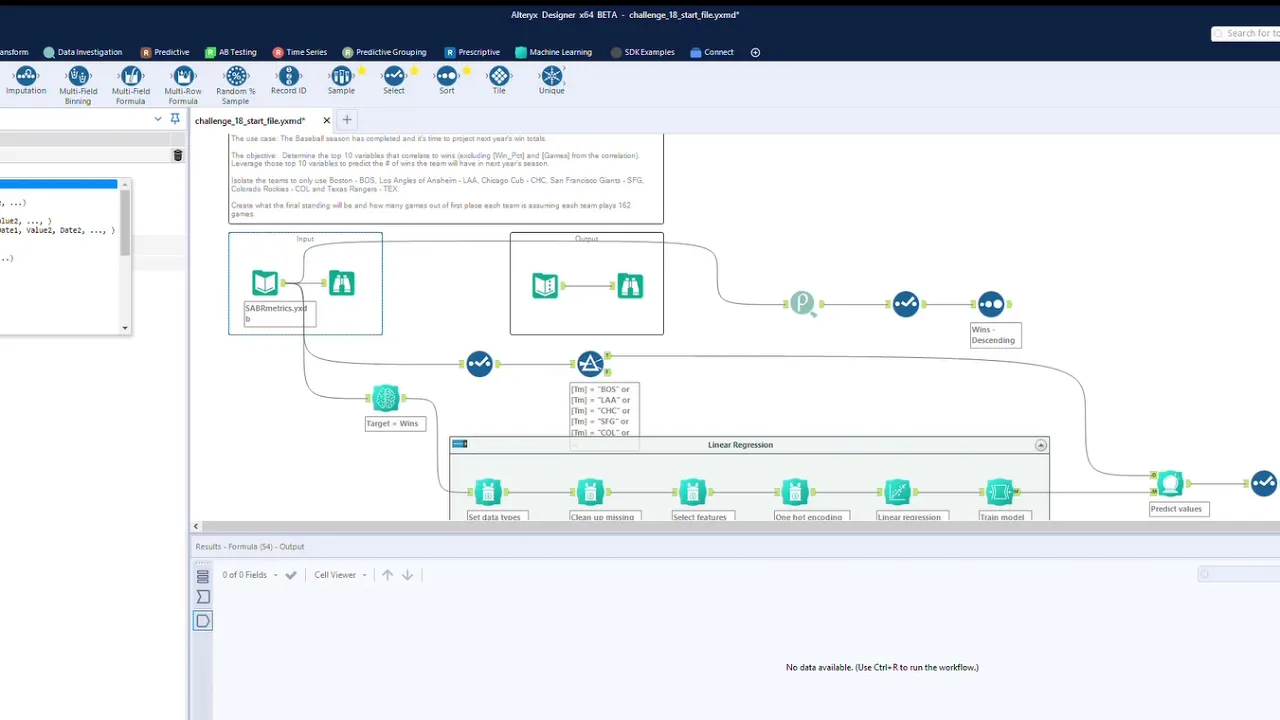
Task: Toggle favorite star on Sort tool
Action: pos(466,71)
